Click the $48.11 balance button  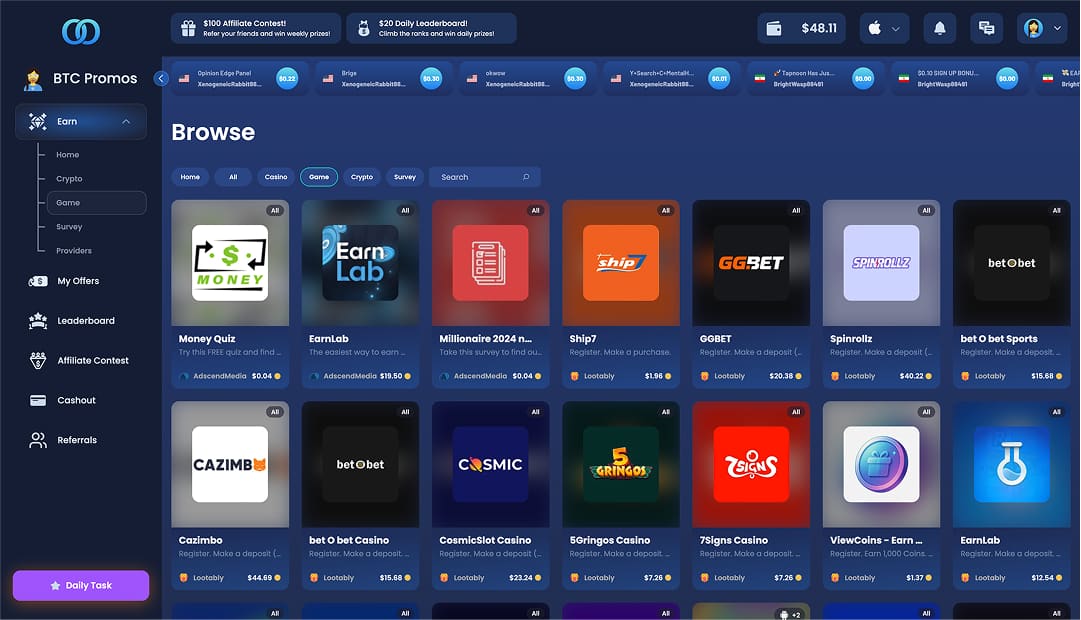point(802,28)
